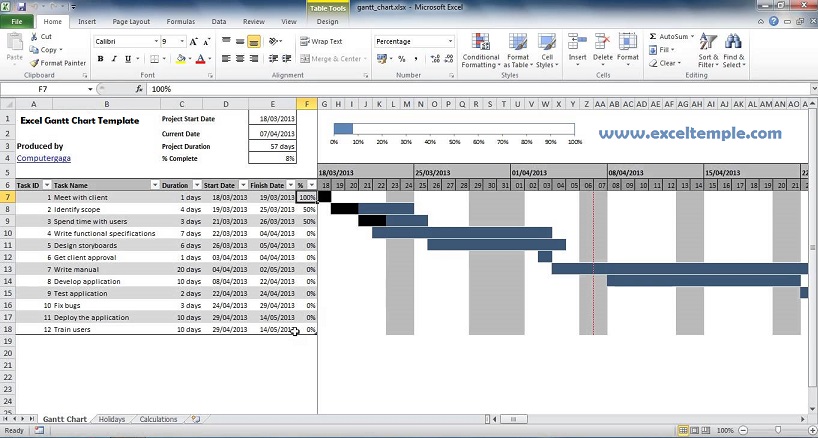Switch to the Formulas tab

181,21
